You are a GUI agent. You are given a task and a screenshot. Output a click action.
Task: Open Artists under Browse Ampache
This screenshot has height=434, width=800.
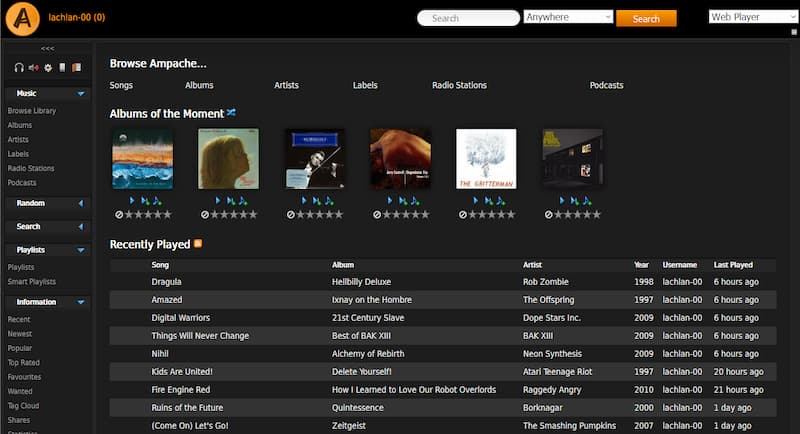point(286,85)
